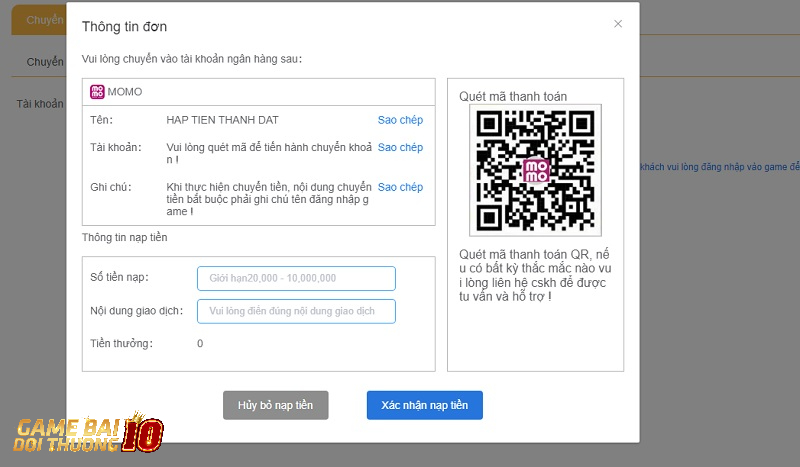Select the gold Chuyển tab in the background
The width and height of the screenshot is (800, 467).
click(39, 20)
